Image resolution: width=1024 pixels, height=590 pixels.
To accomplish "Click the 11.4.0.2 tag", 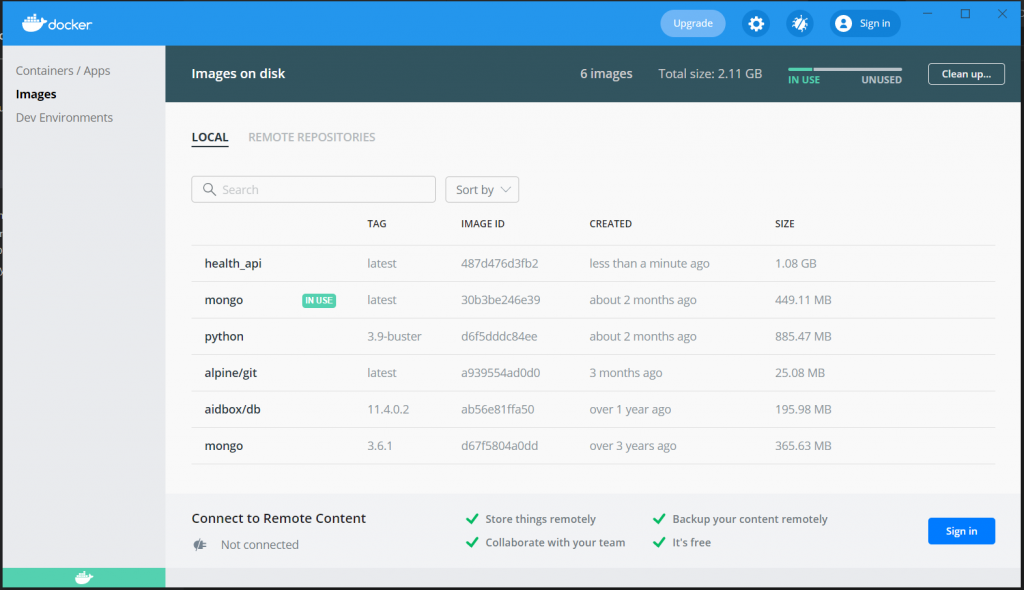I will (388, 410).
